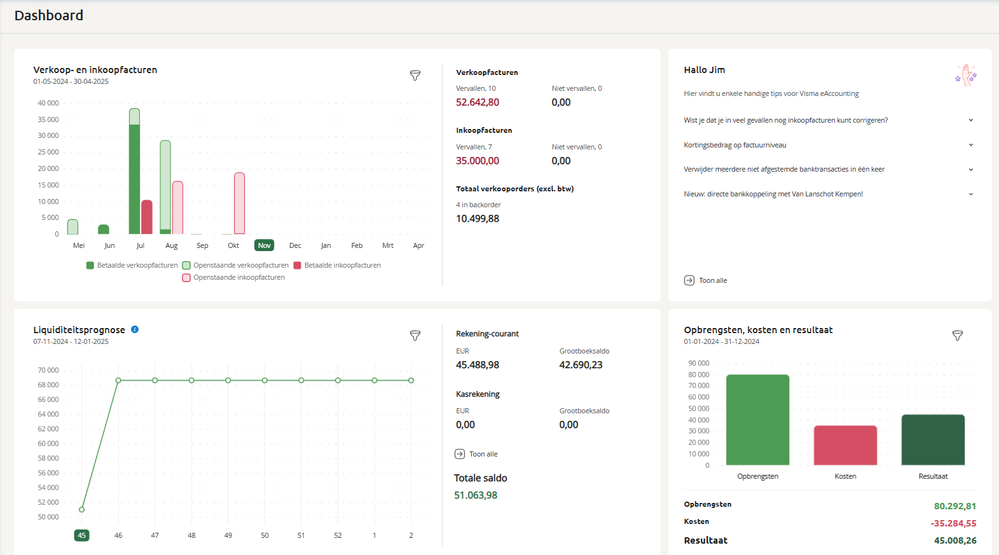Click the Jul paid sales invoices bar

pyautogui.click(x=134, y=180)
